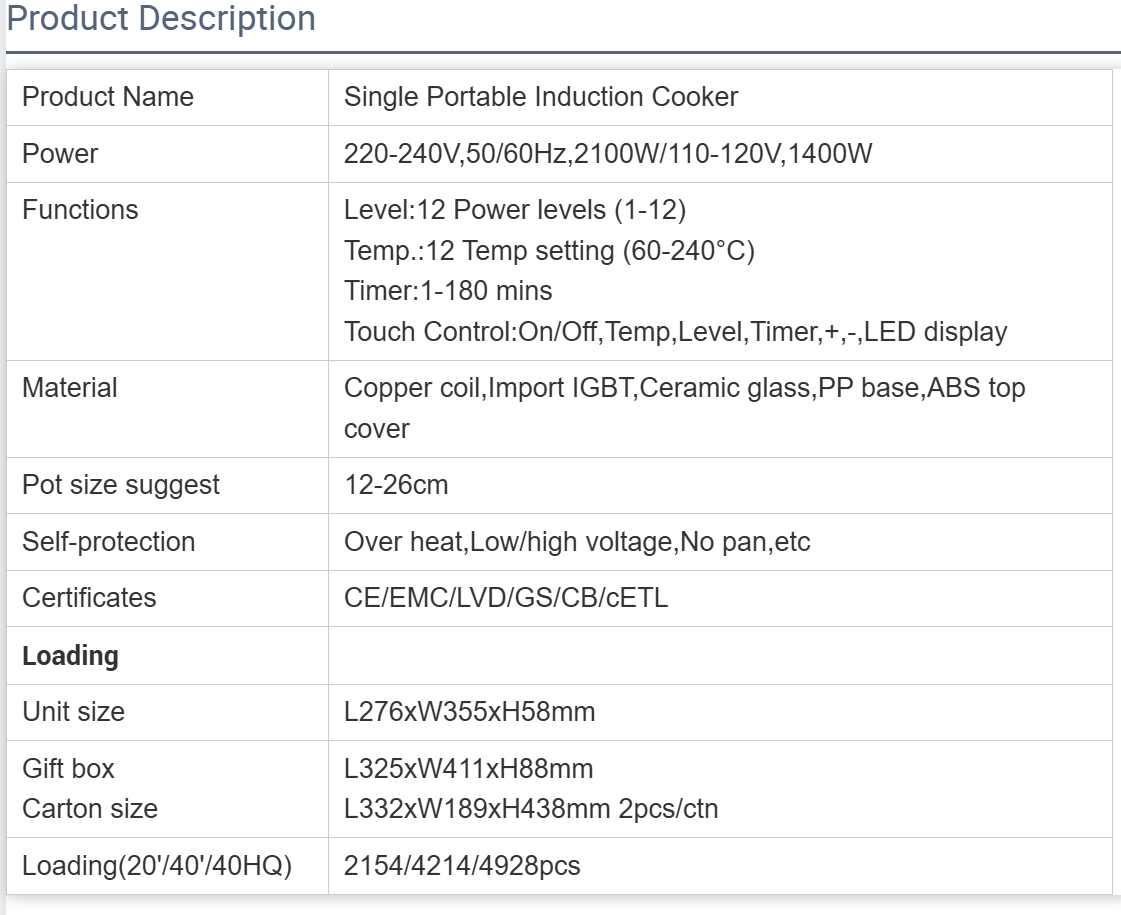Click the 220-240V power specification value

pyautogui.click(x=608, y=154)
